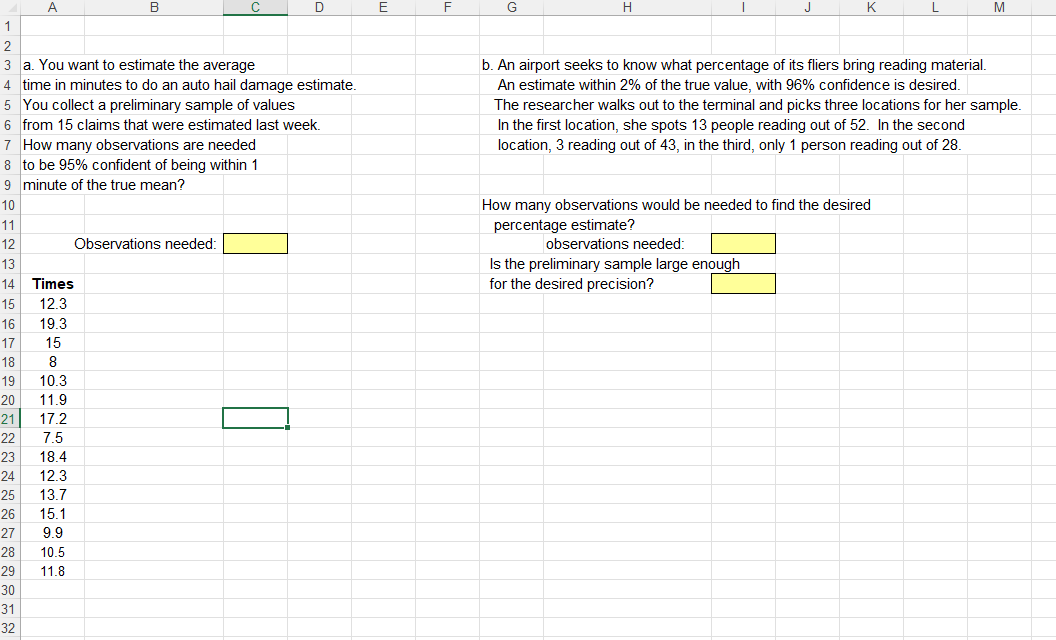Select the highlighted column C header
This screenshot has width=1056, height=640.
coord(255,7)
